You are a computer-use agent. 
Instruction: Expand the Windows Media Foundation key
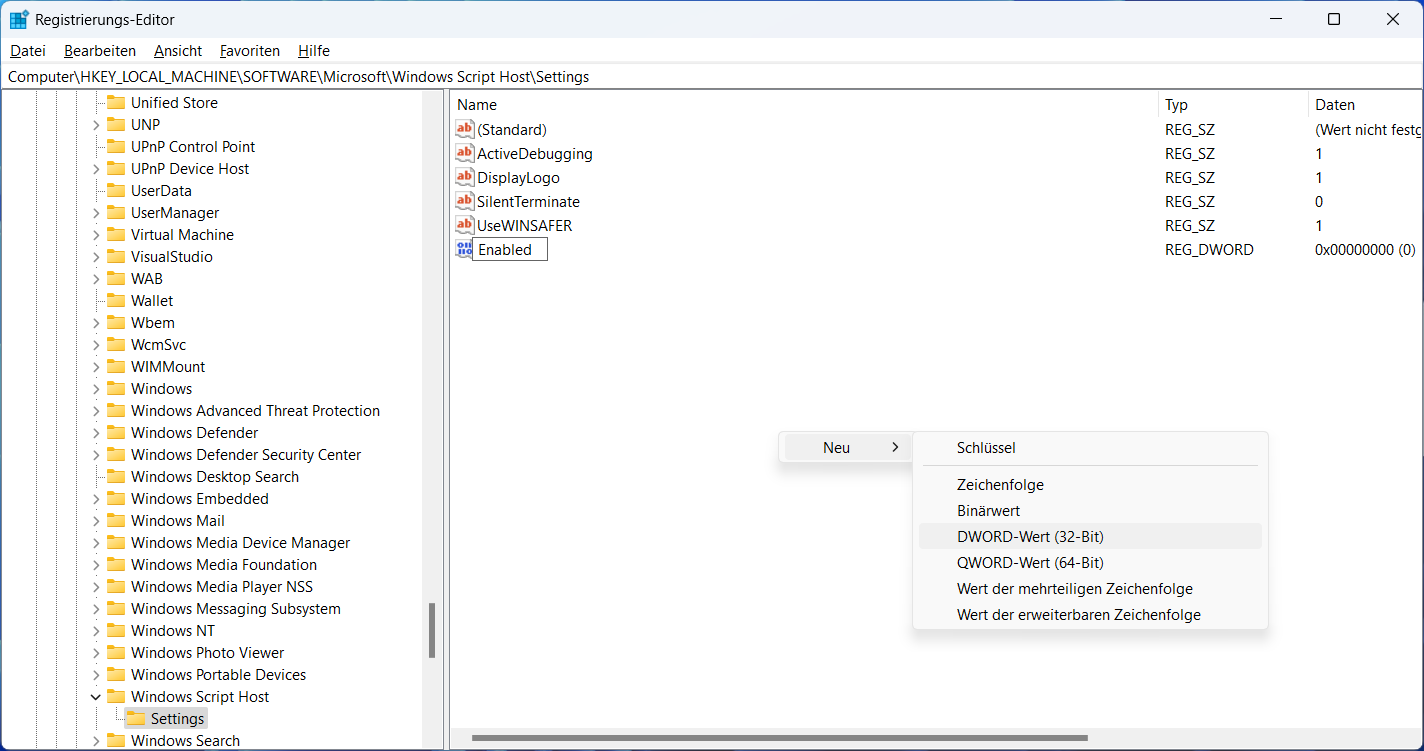96,564
